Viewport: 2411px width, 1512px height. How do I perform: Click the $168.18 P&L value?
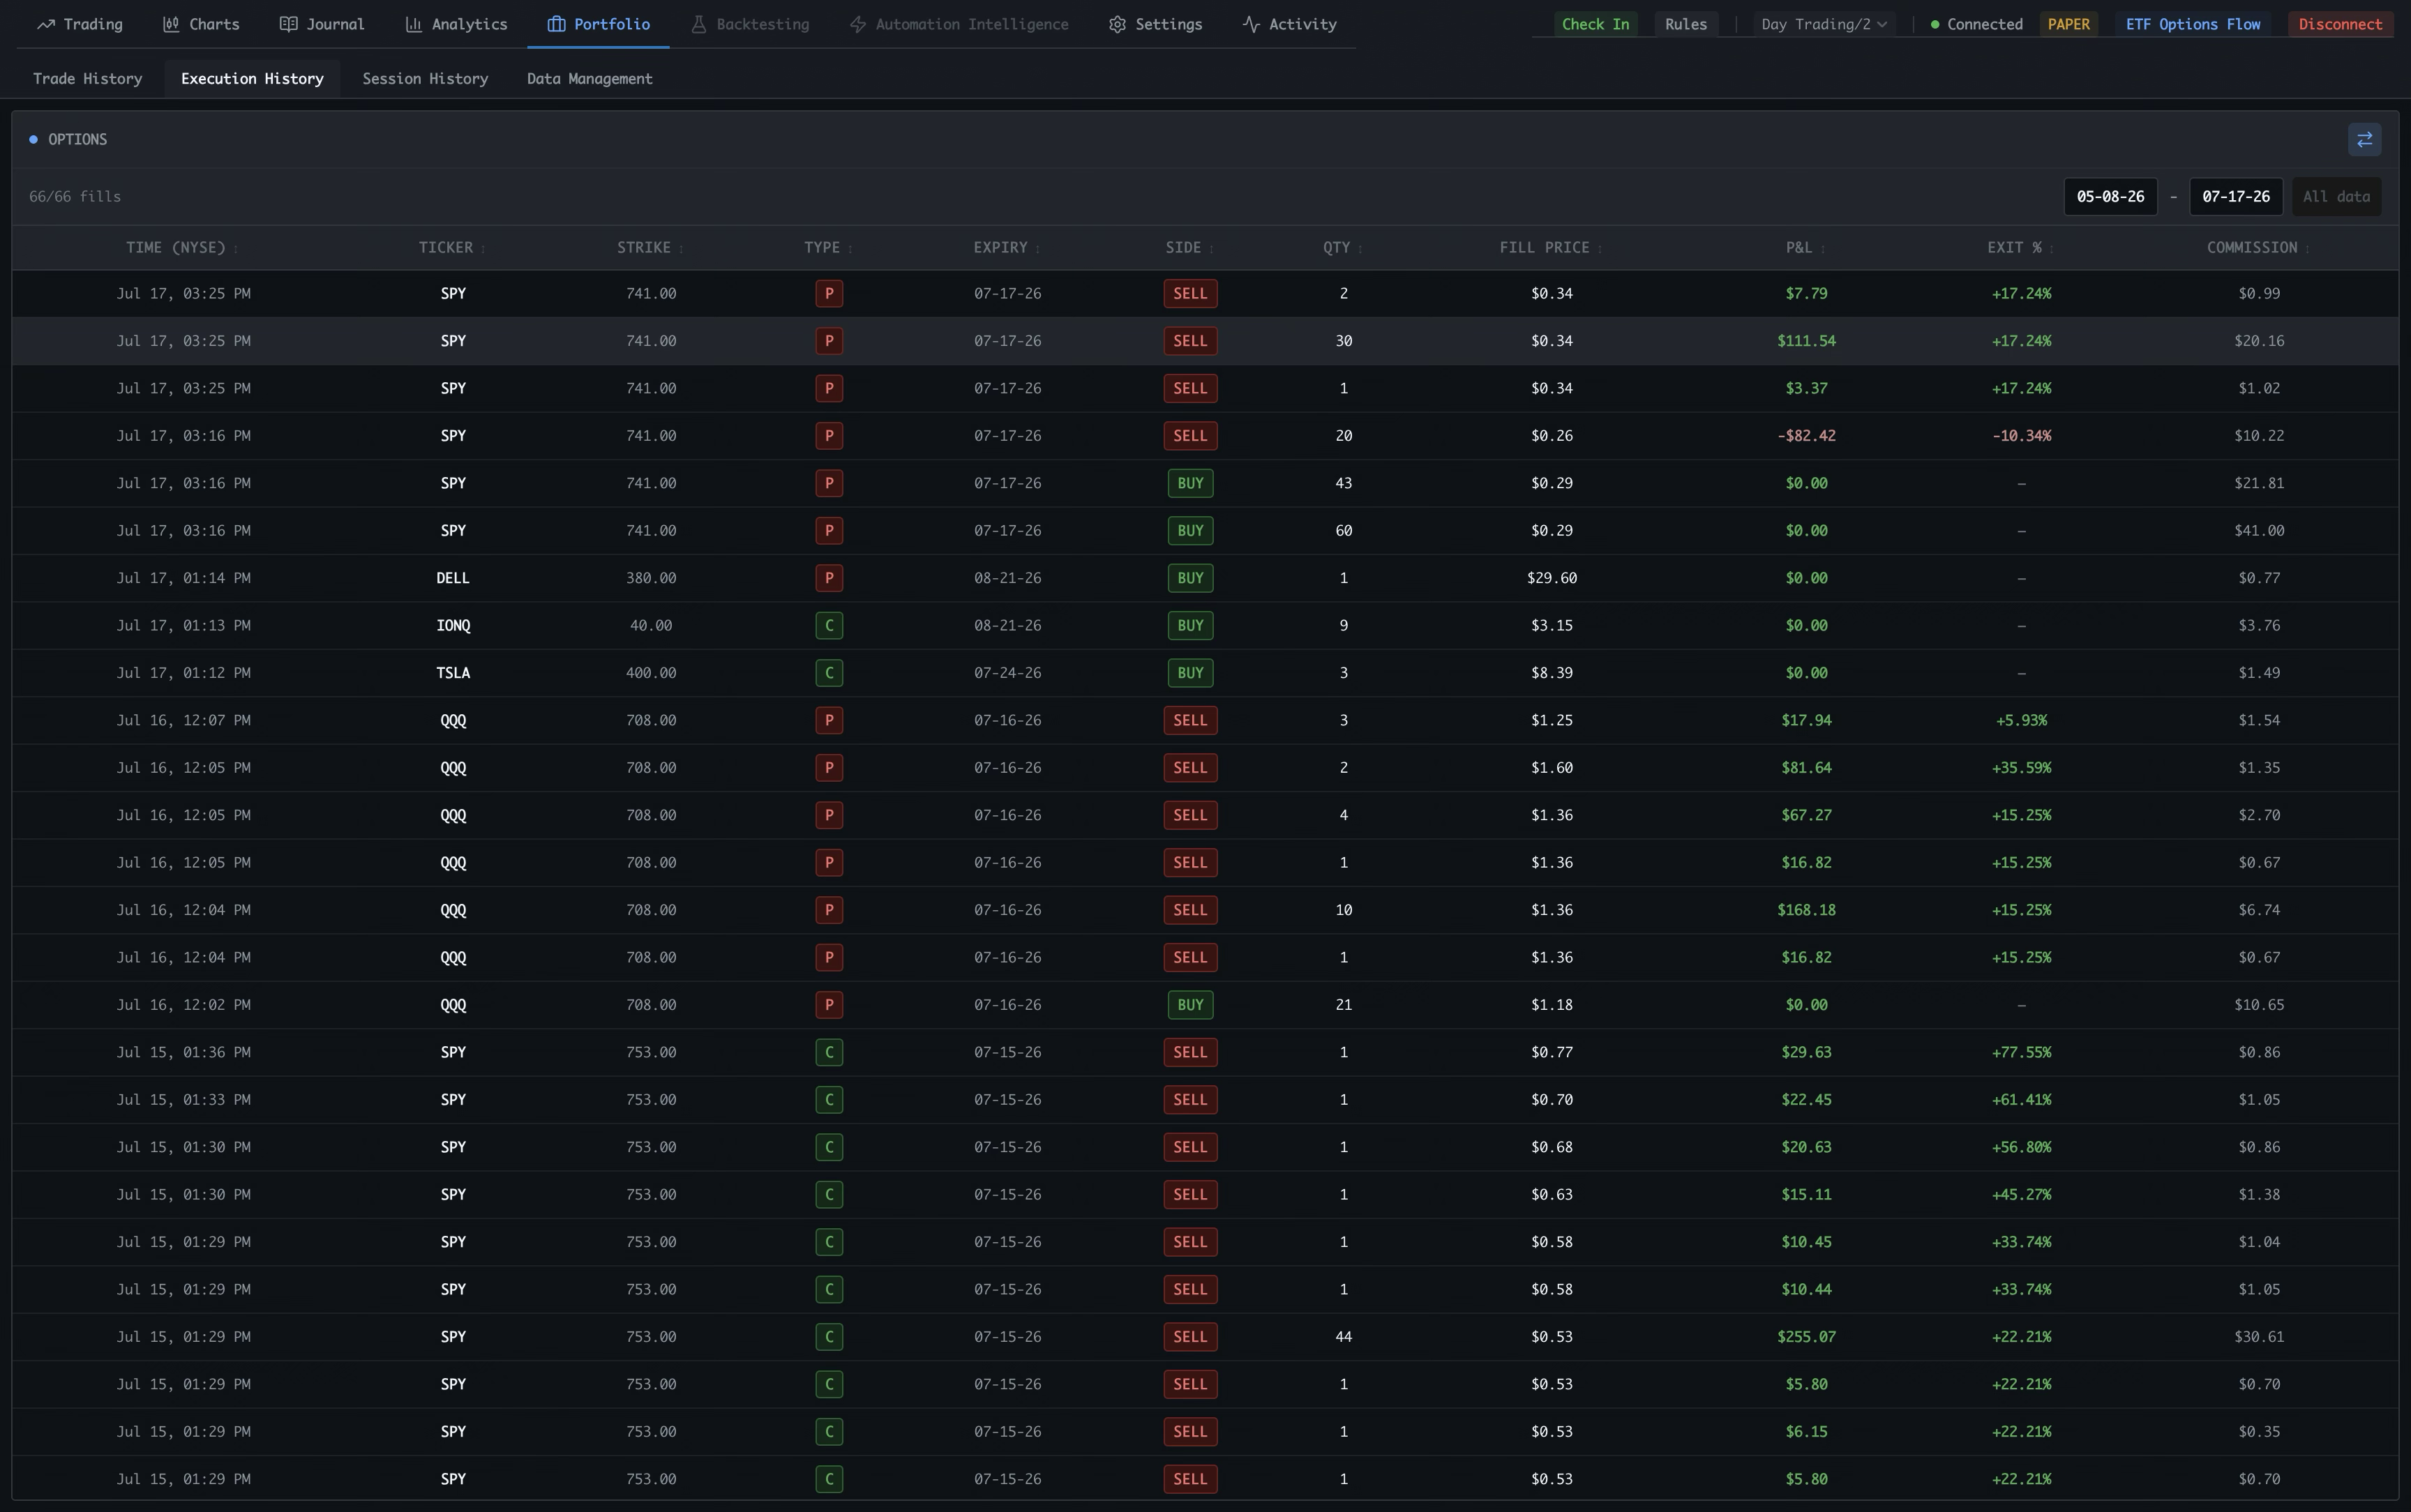coord(1806,910)
